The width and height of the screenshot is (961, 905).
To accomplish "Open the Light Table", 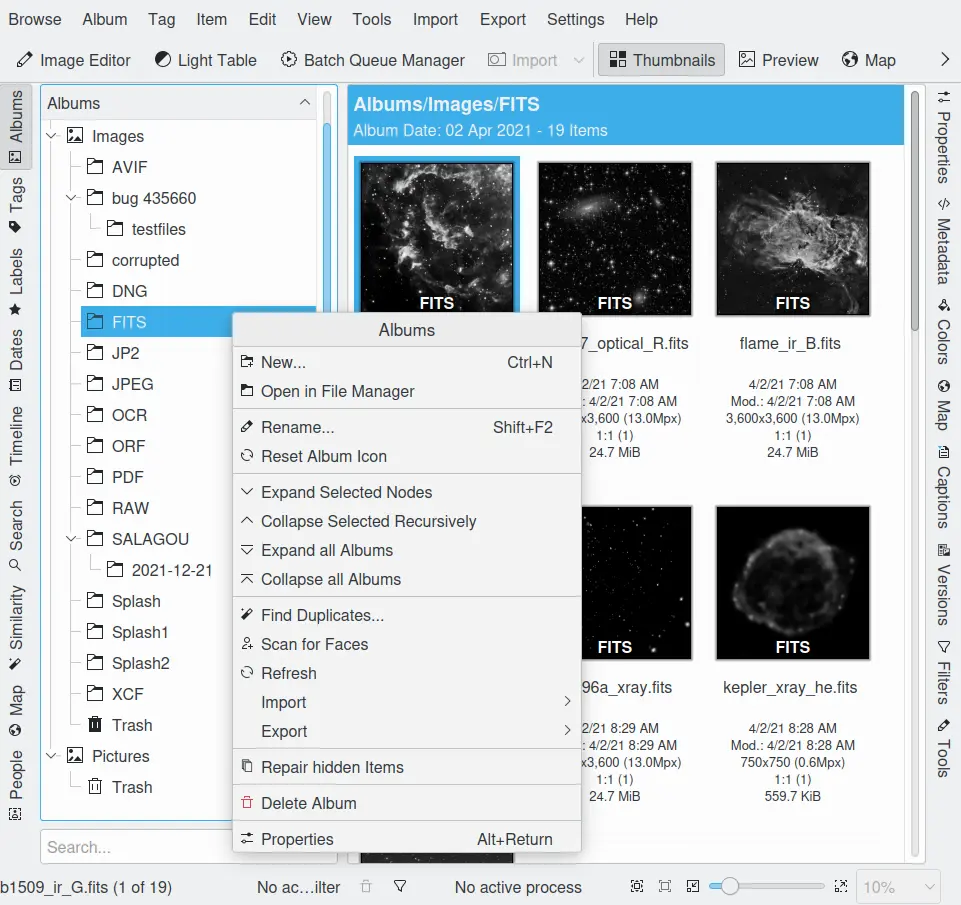I will [x=205, y=60].
